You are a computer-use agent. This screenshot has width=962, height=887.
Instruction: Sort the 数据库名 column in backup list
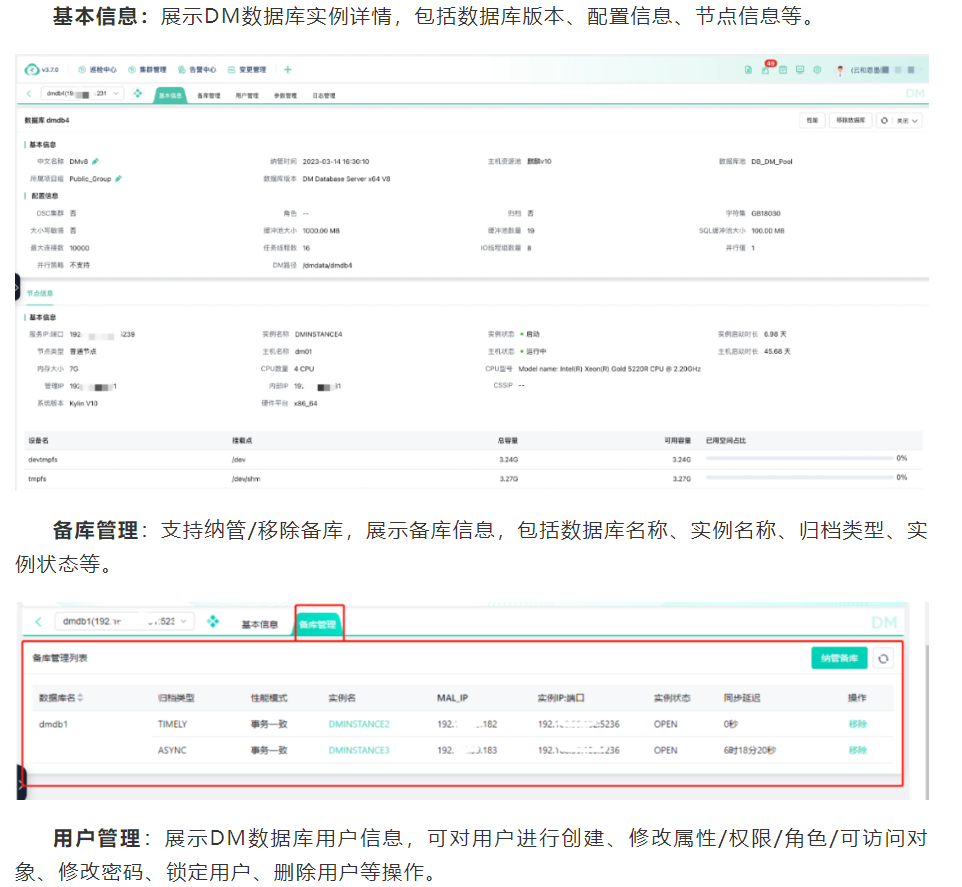81,698
